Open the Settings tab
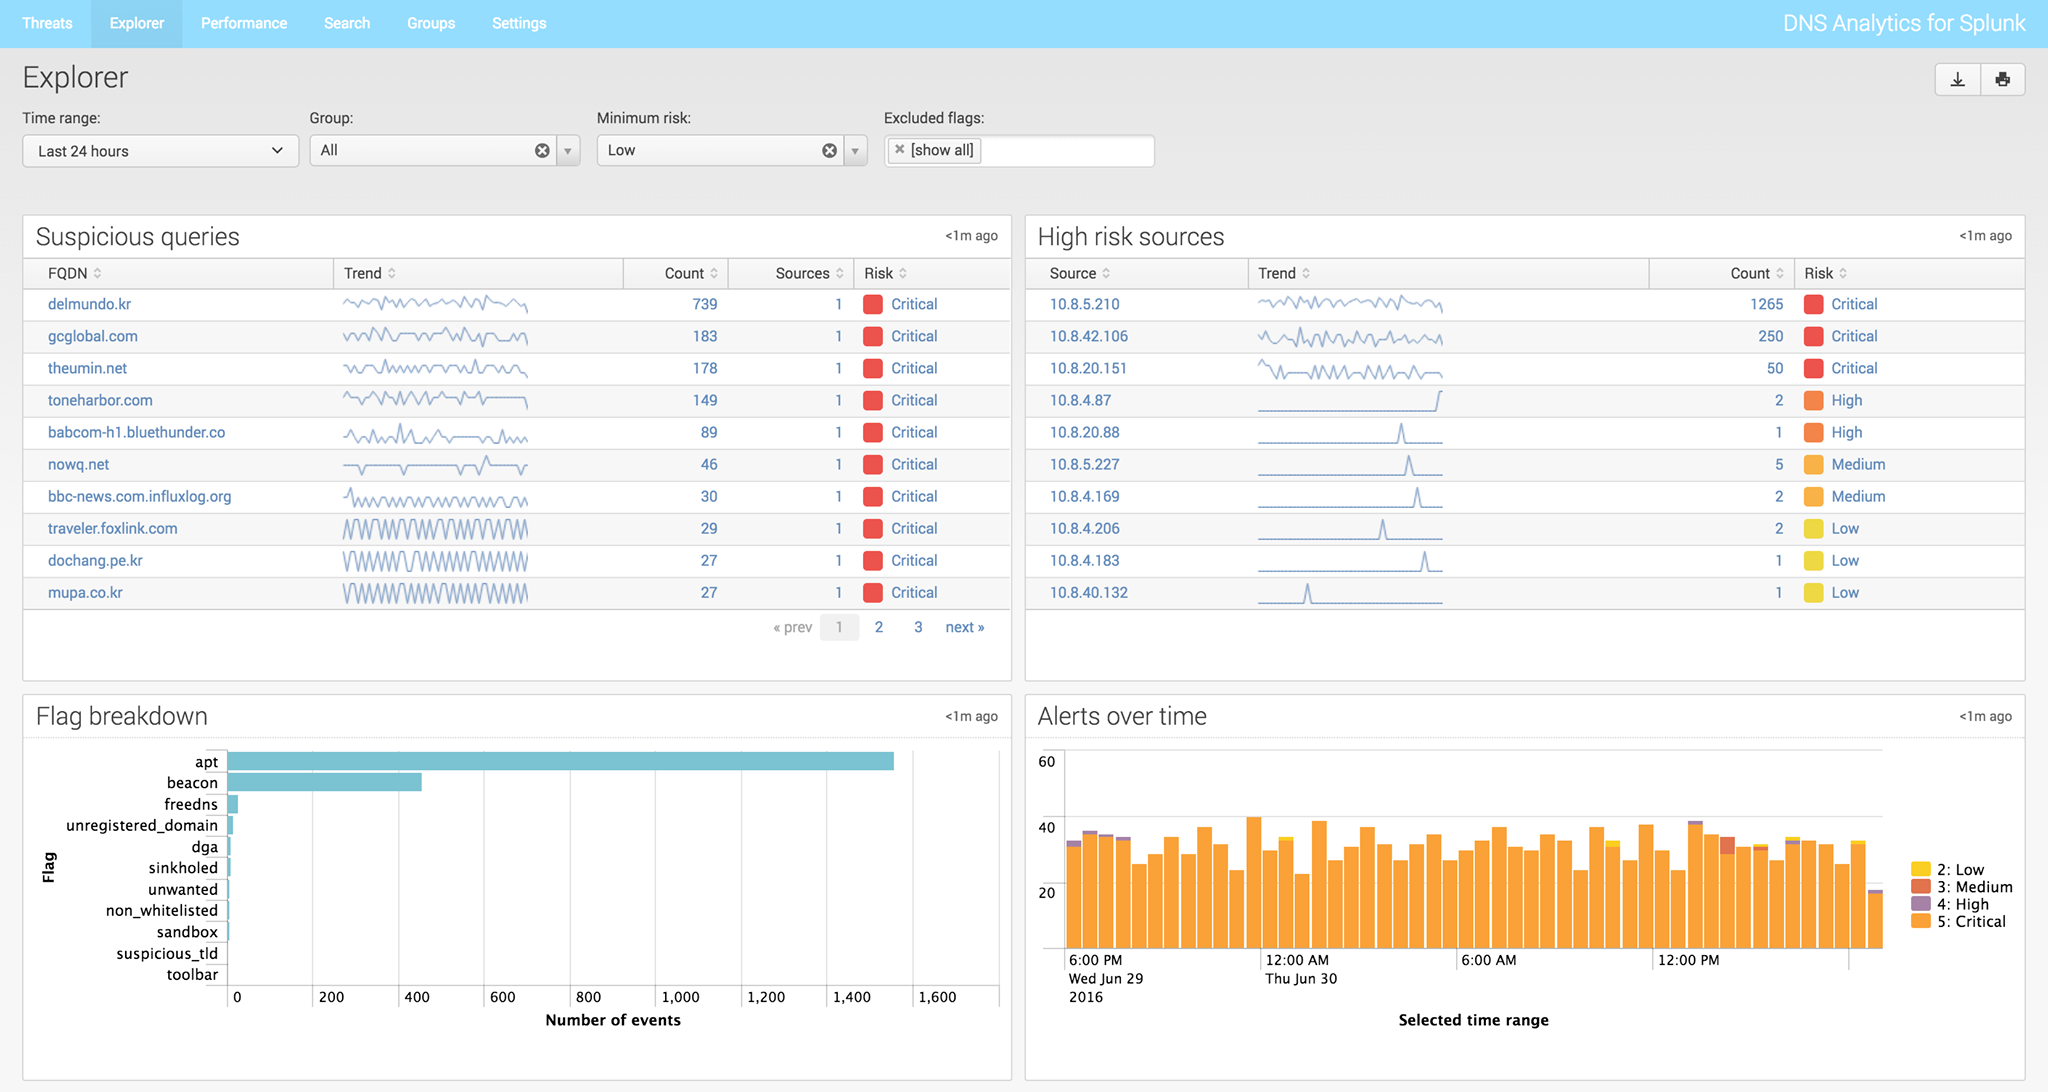2048x1092 pixels. pos(519,23)
